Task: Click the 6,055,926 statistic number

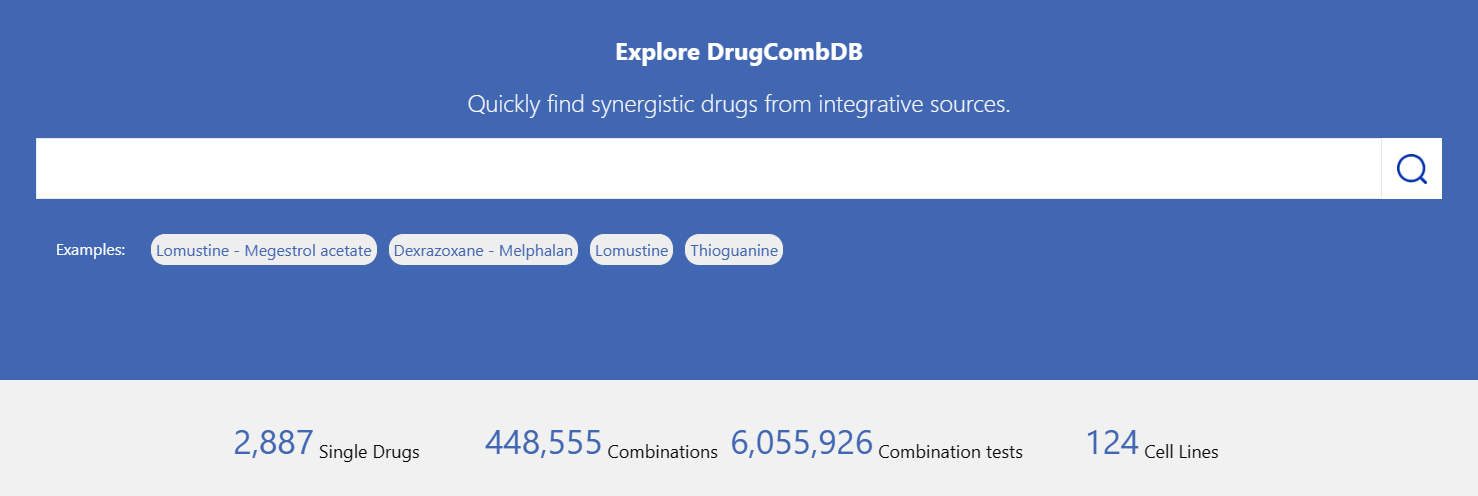Action: pos(801,442)
